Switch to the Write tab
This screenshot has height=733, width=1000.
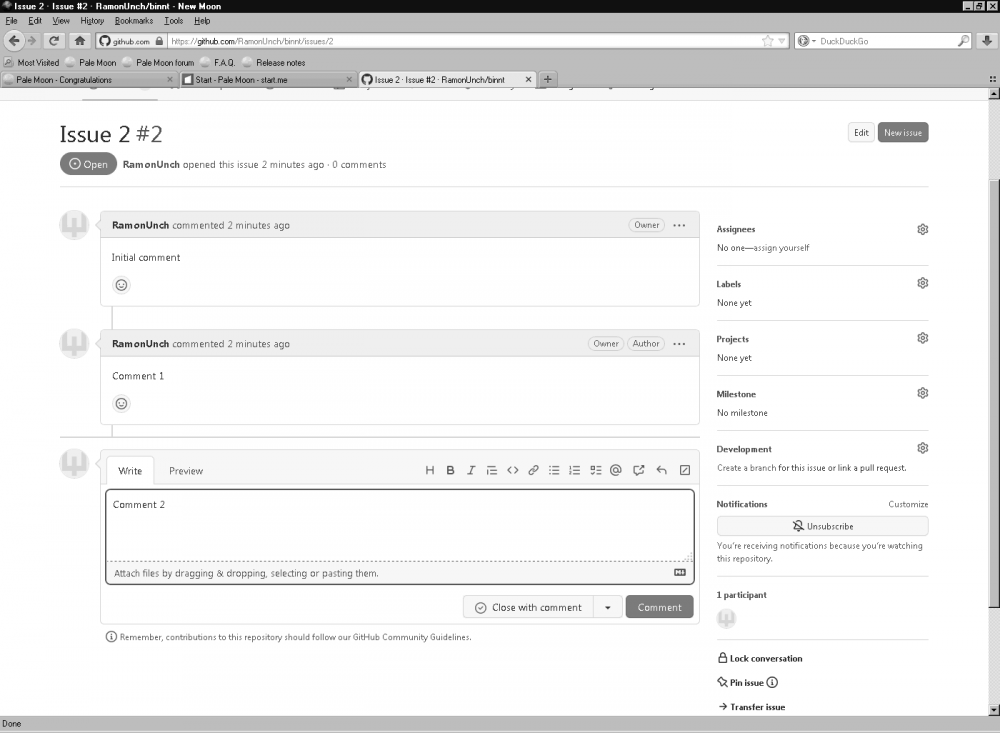[130, 471]
